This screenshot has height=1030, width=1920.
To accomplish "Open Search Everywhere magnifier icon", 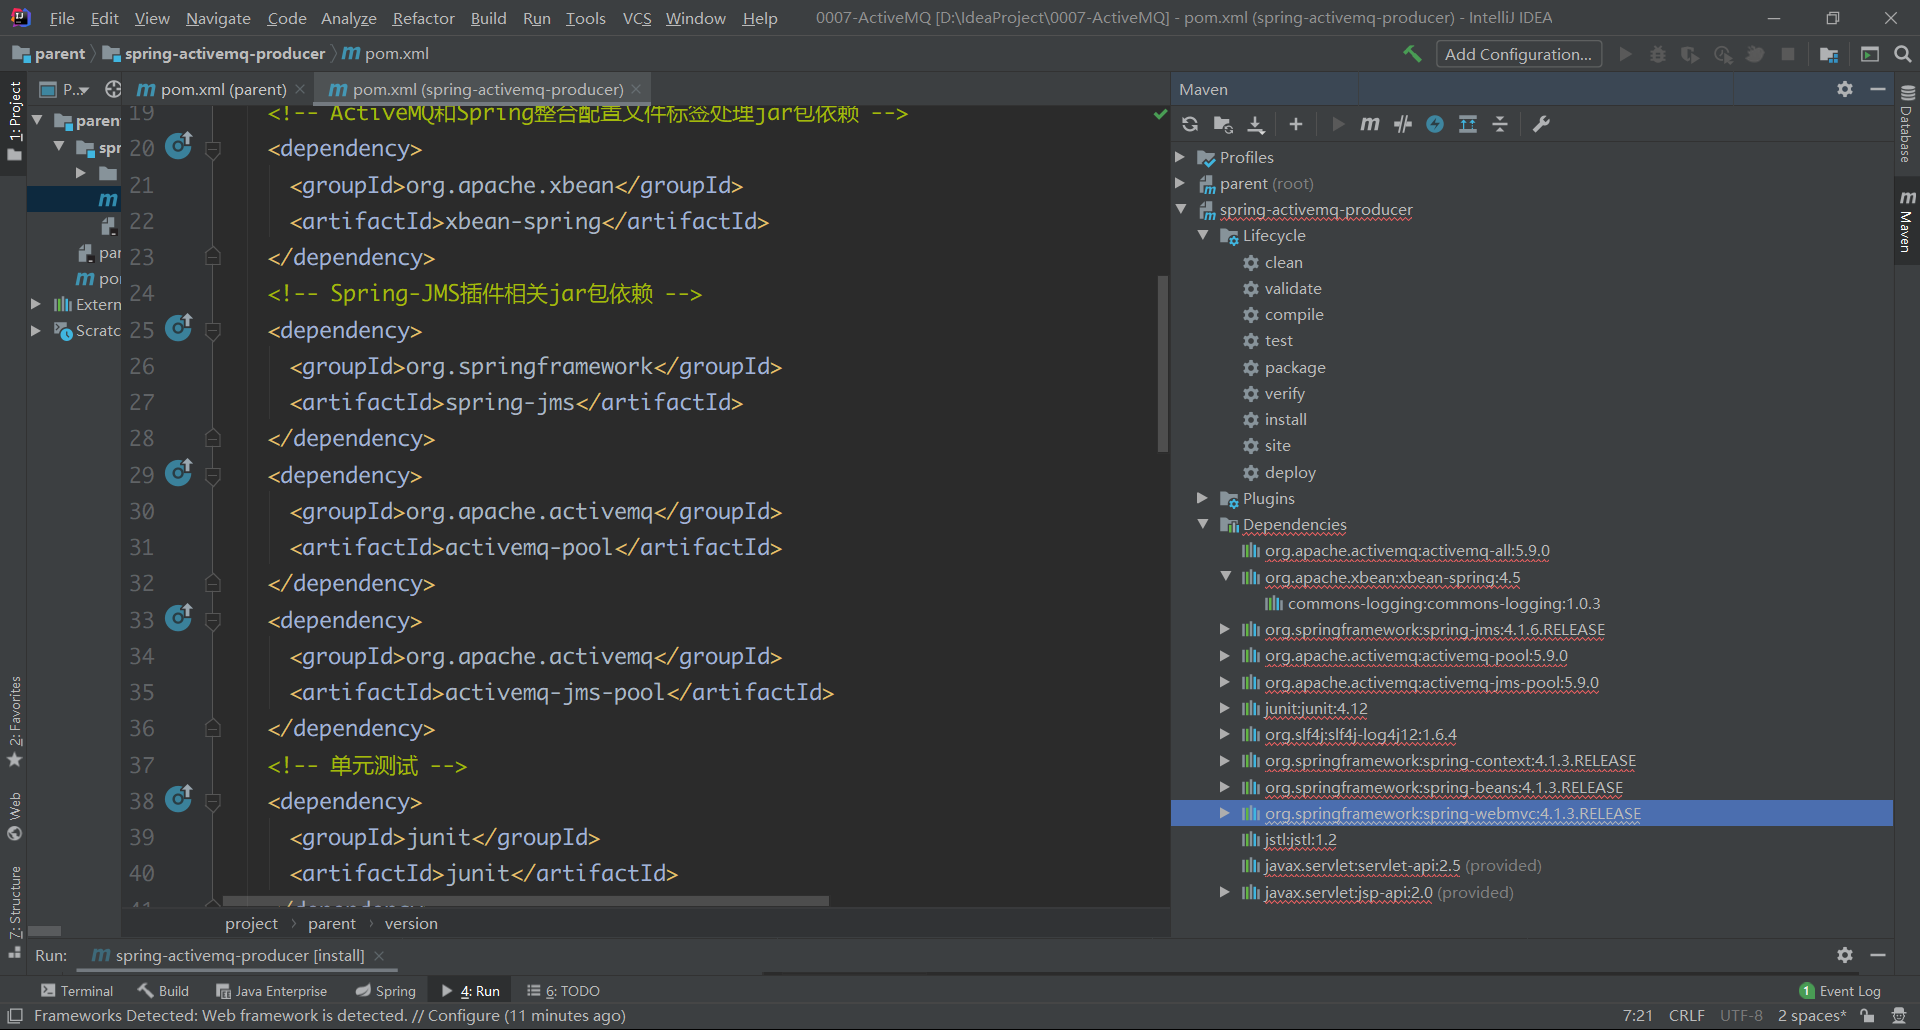I will (x=1903, y=54).
